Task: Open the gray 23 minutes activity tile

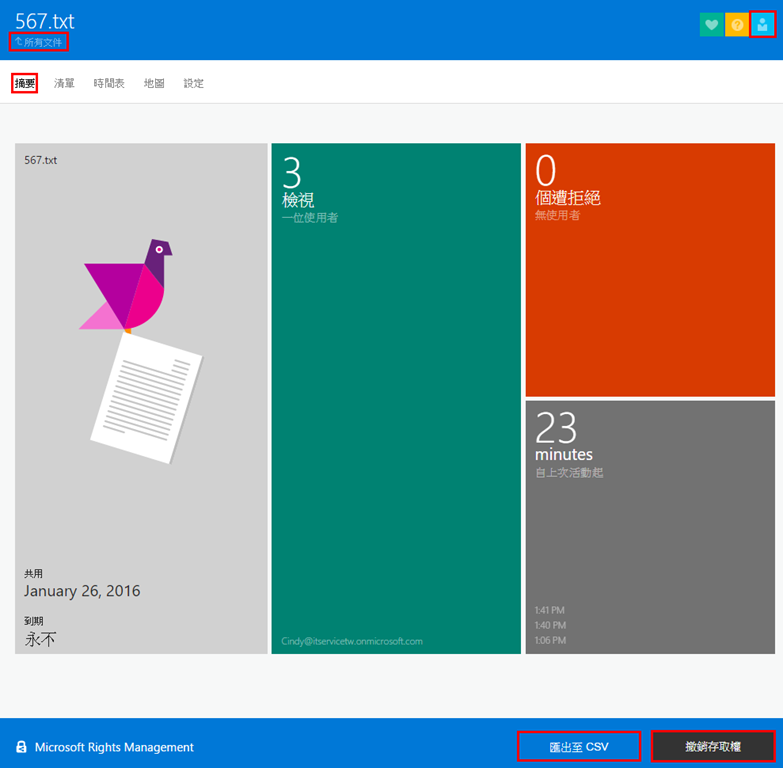Action: pyautogui.click(x=650, y=527)
